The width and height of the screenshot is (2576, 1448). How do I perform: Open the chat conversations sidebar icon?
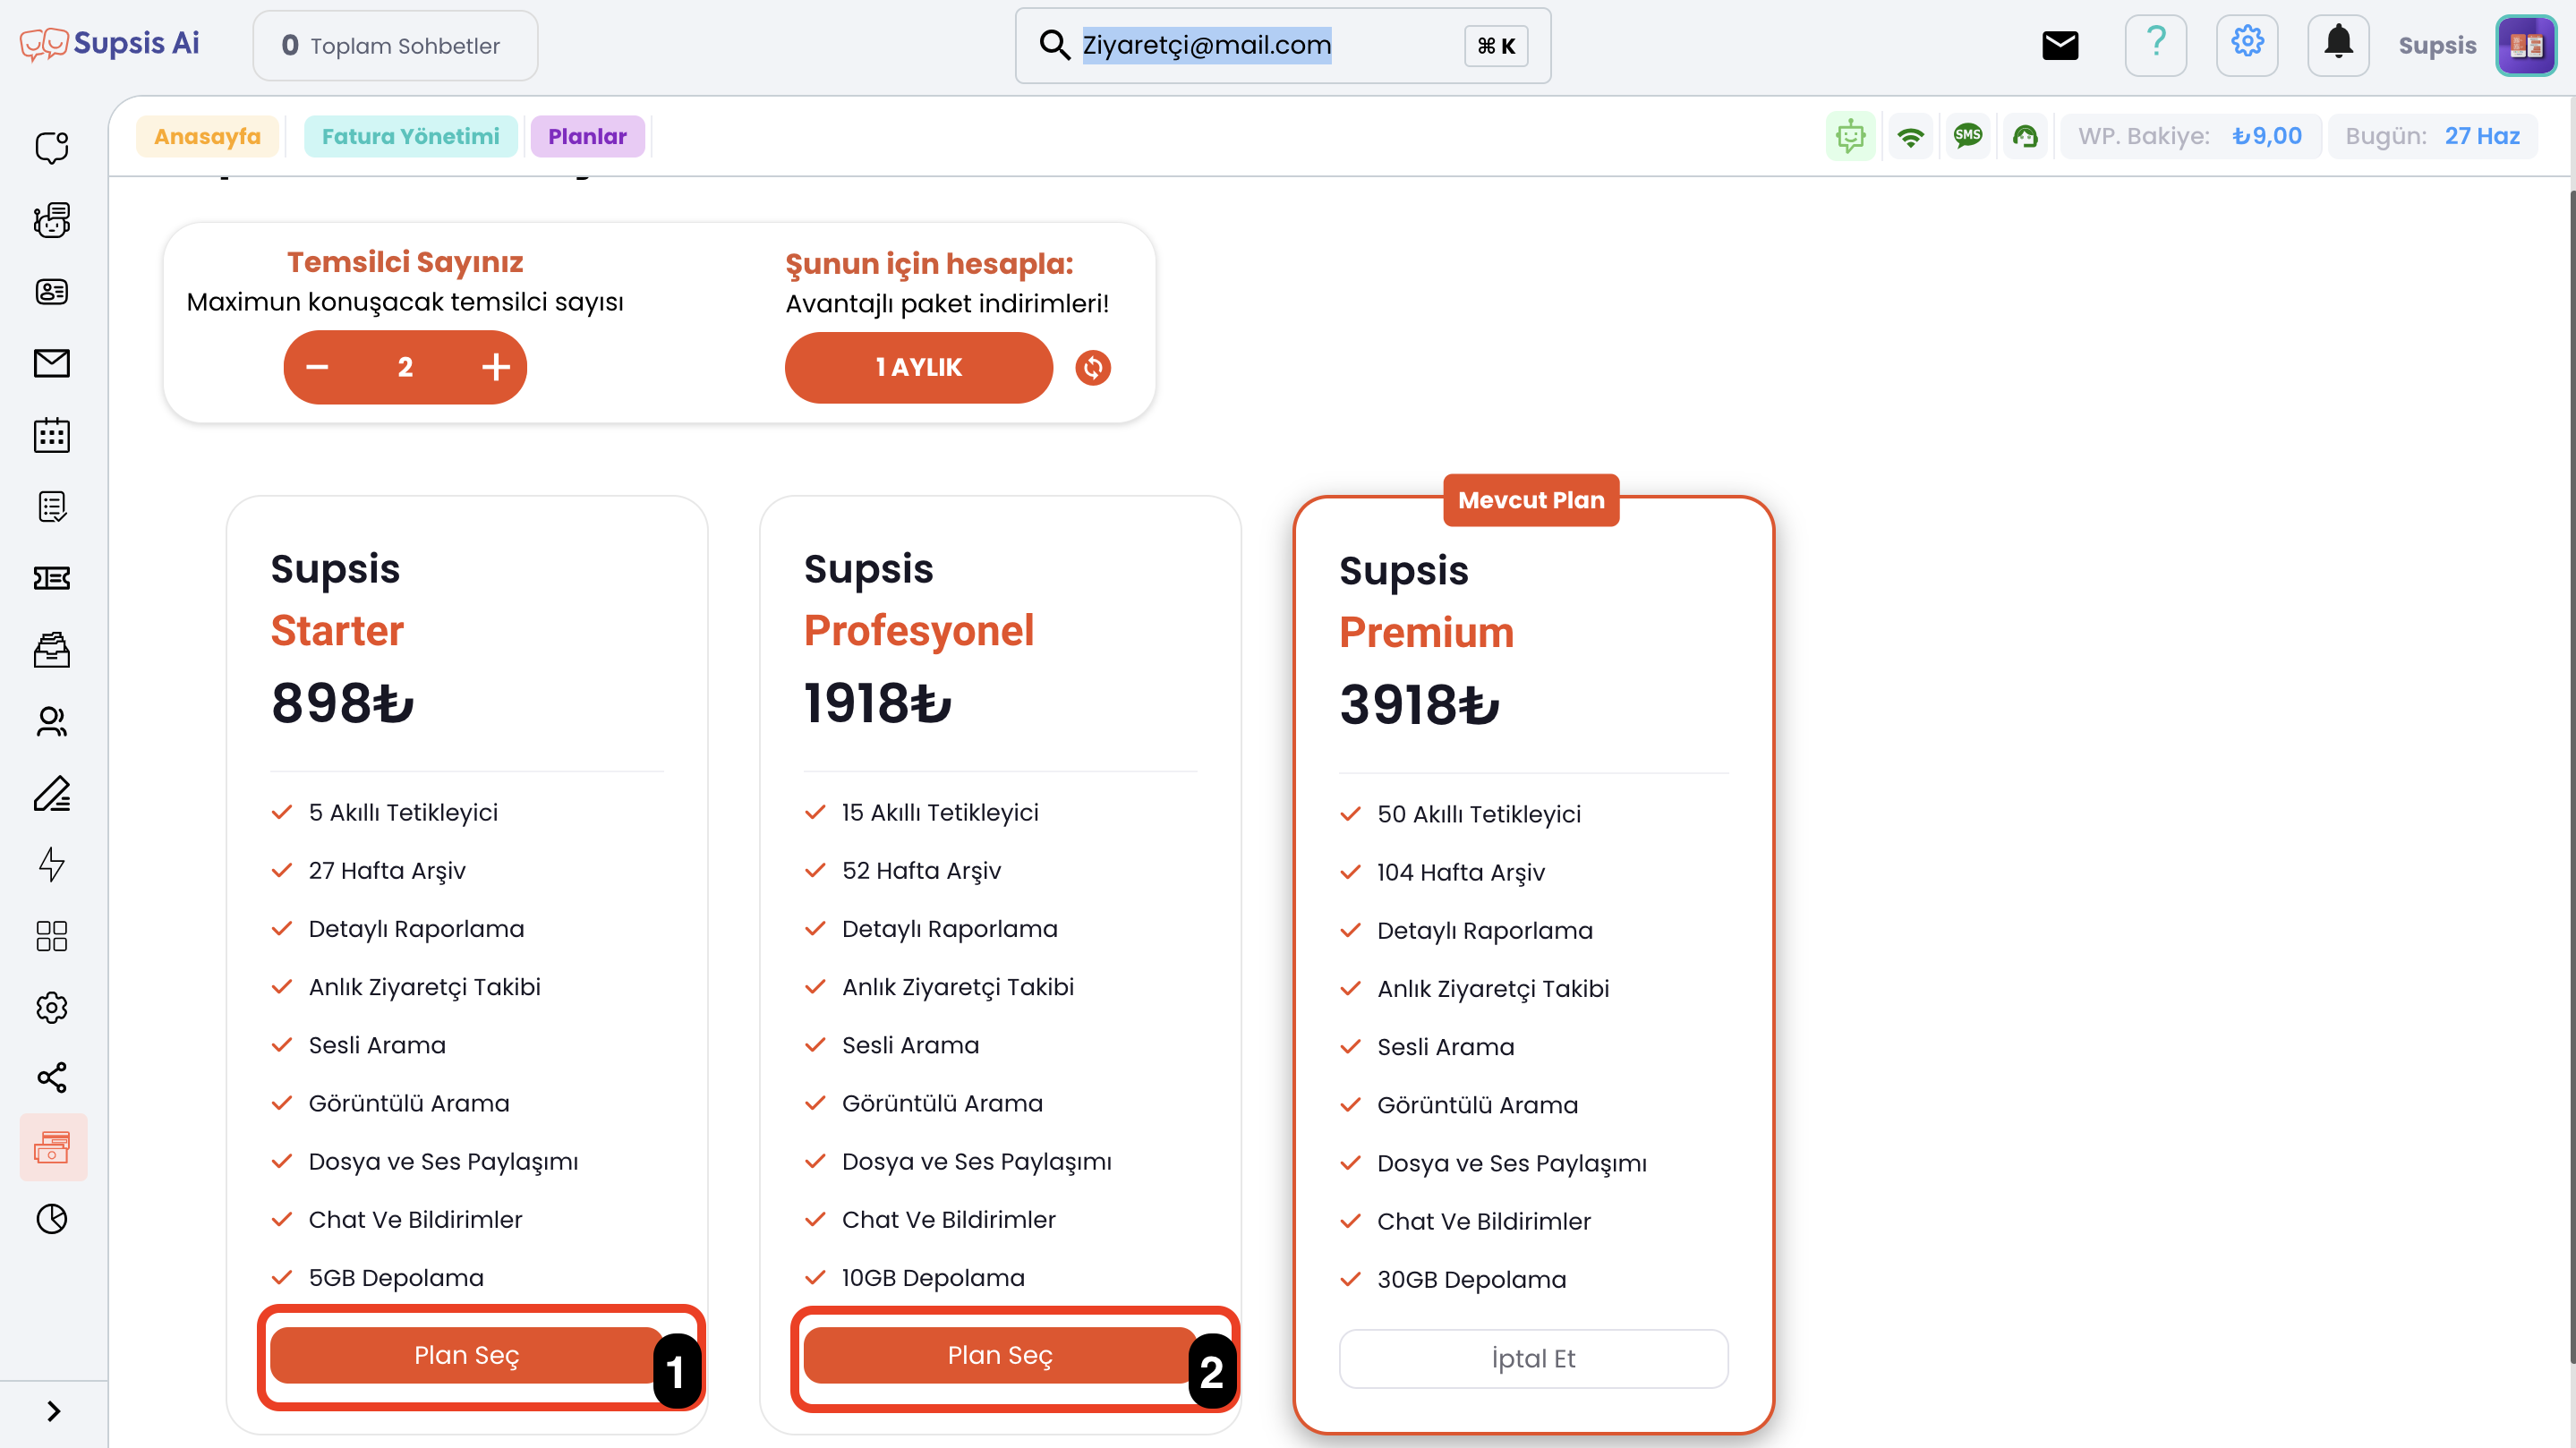pos(52,147)
